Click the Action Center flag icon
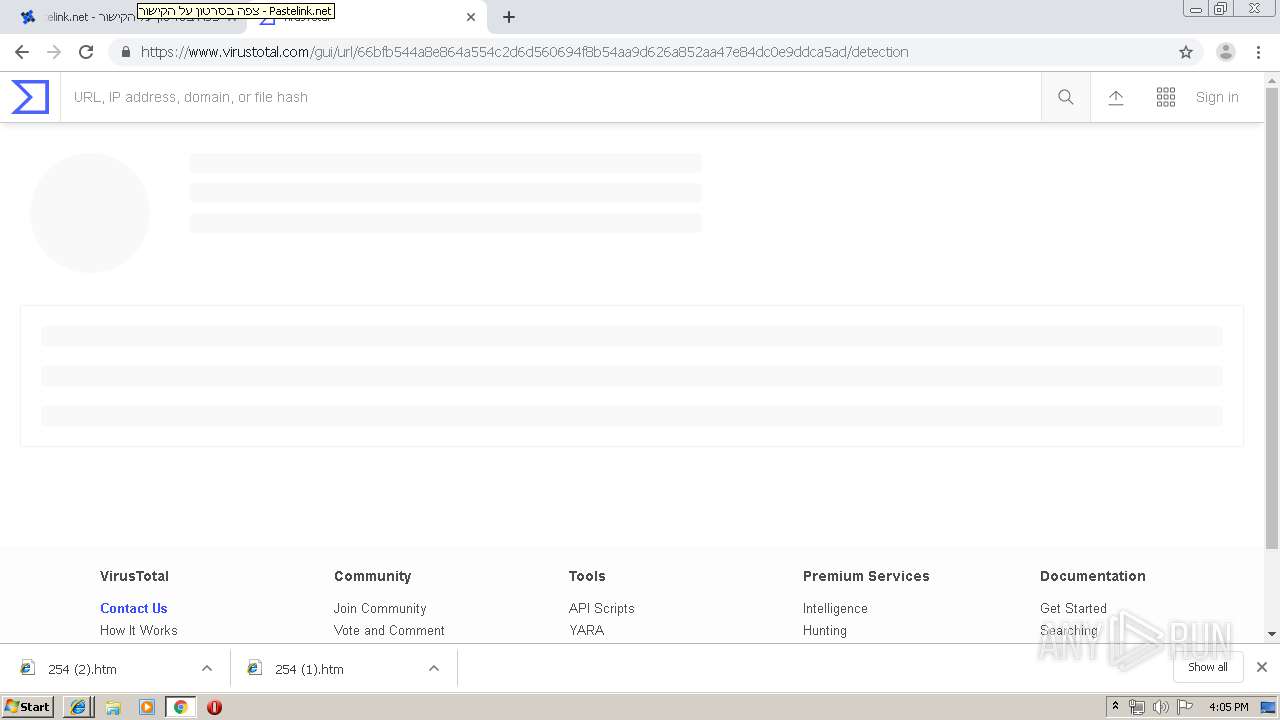Image resolution: width=1280 pixels, height=720 pixels. coord(1185,707)
